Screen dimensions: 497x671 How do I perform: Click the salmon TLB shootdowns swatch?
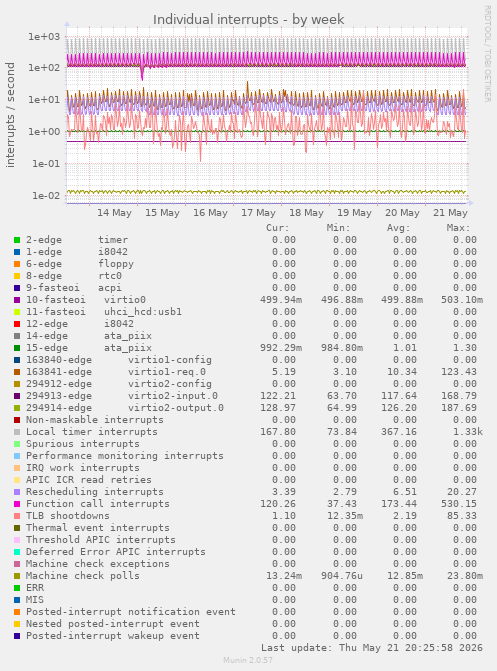pos(17,516)
